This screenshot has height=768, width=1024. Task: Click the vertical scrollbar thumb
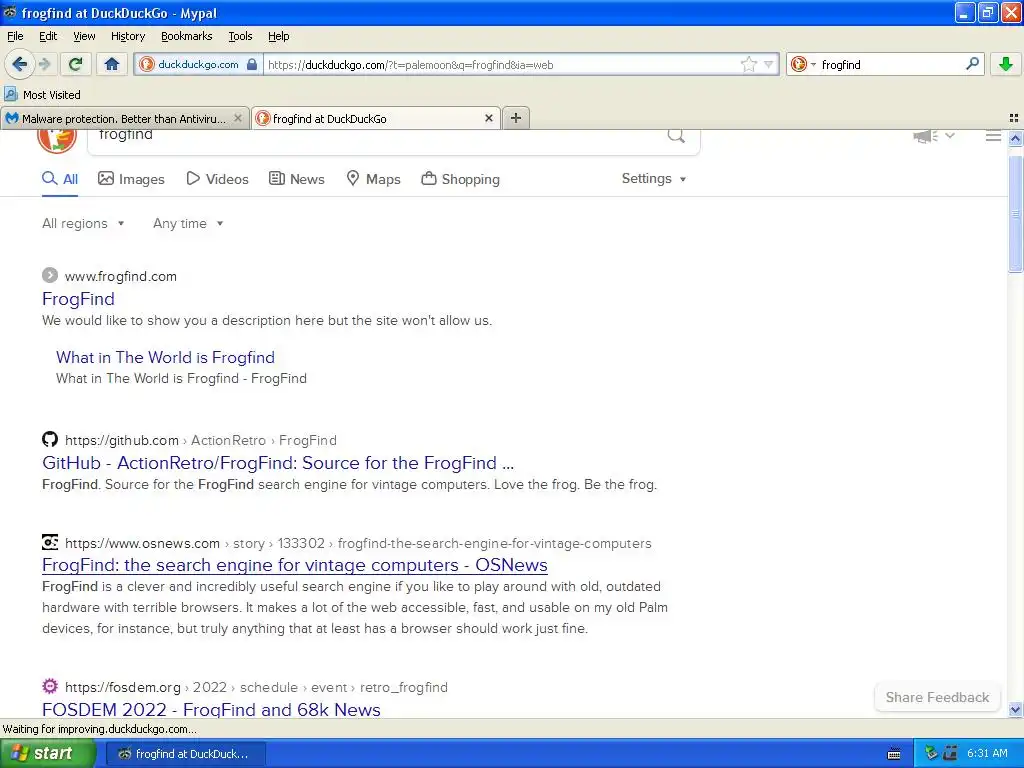point(1015,214)
